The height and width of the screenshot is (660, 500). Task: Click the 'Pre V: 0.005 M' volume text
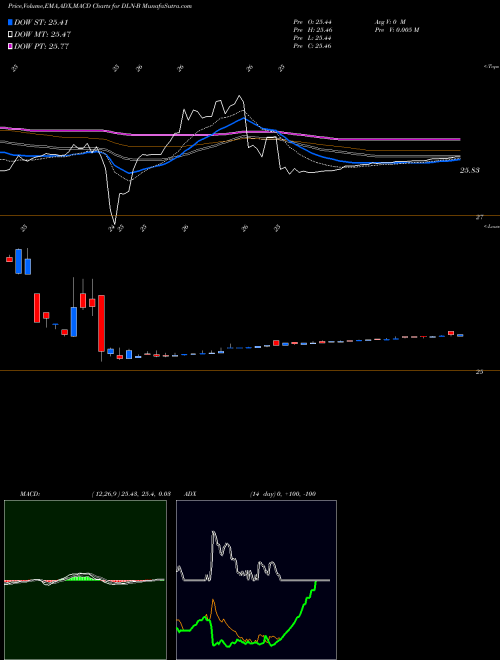[396, 30]
